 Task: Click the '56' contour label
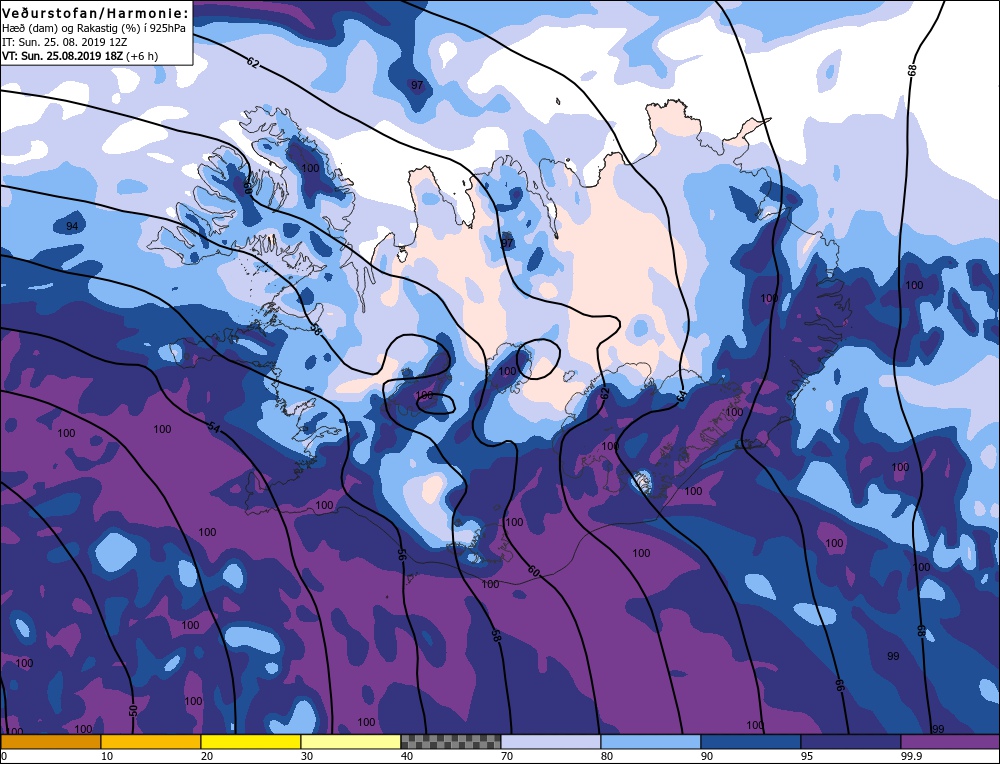402,554
